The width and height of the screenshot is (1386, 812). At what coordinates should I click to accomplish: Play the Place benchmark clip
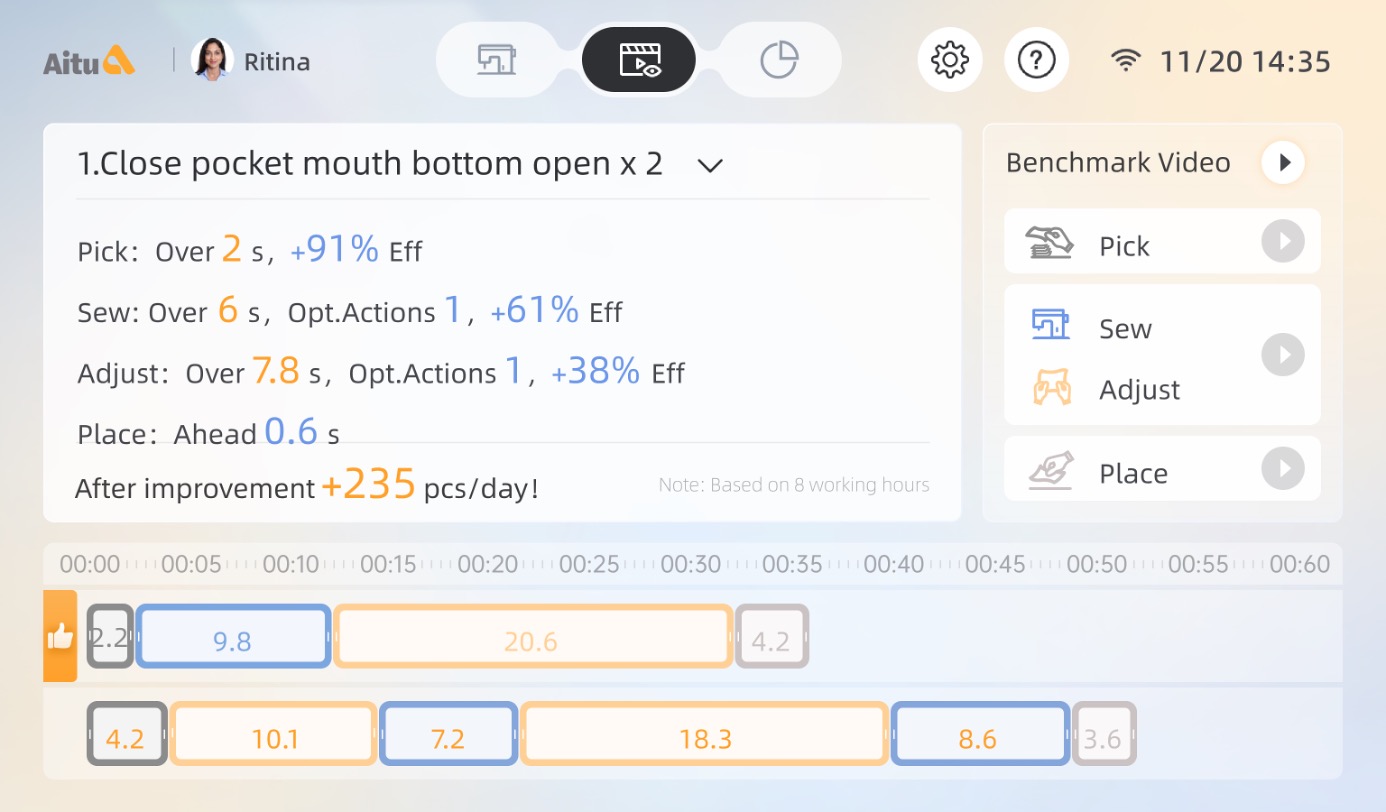pyautogui.click(x=1283, y=469)
